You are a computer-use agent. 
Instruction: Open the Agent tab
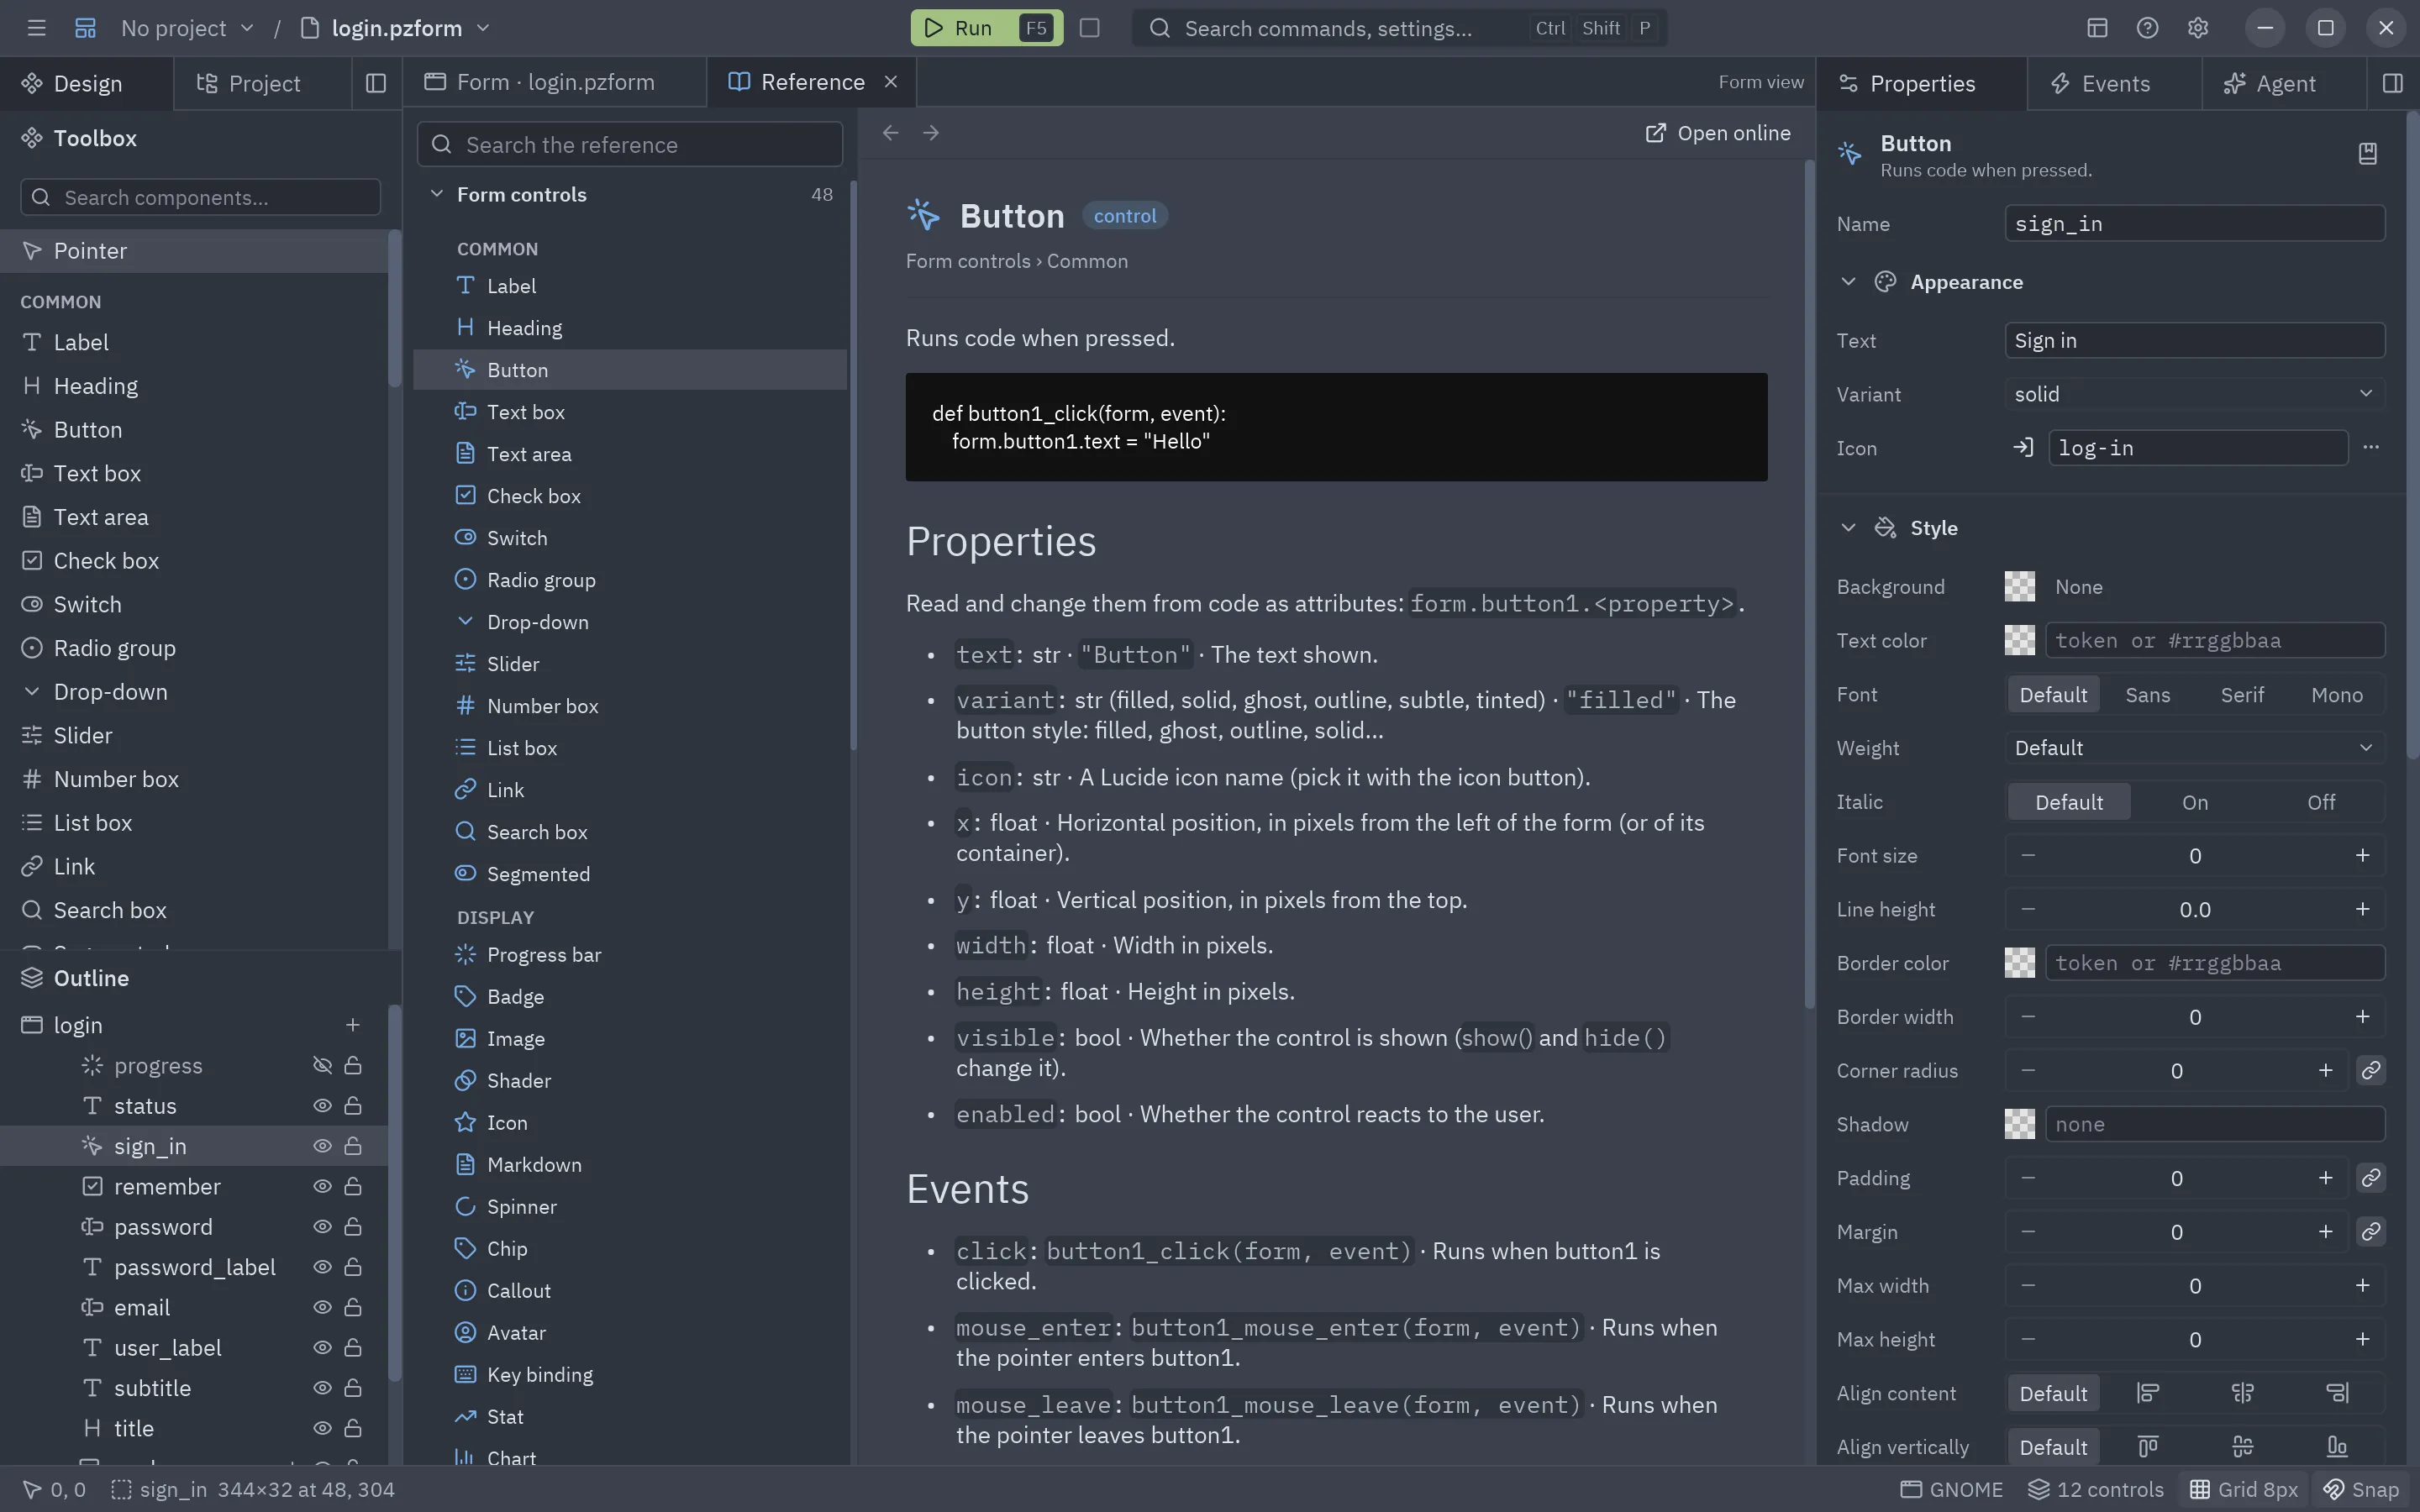(2283, 83)
